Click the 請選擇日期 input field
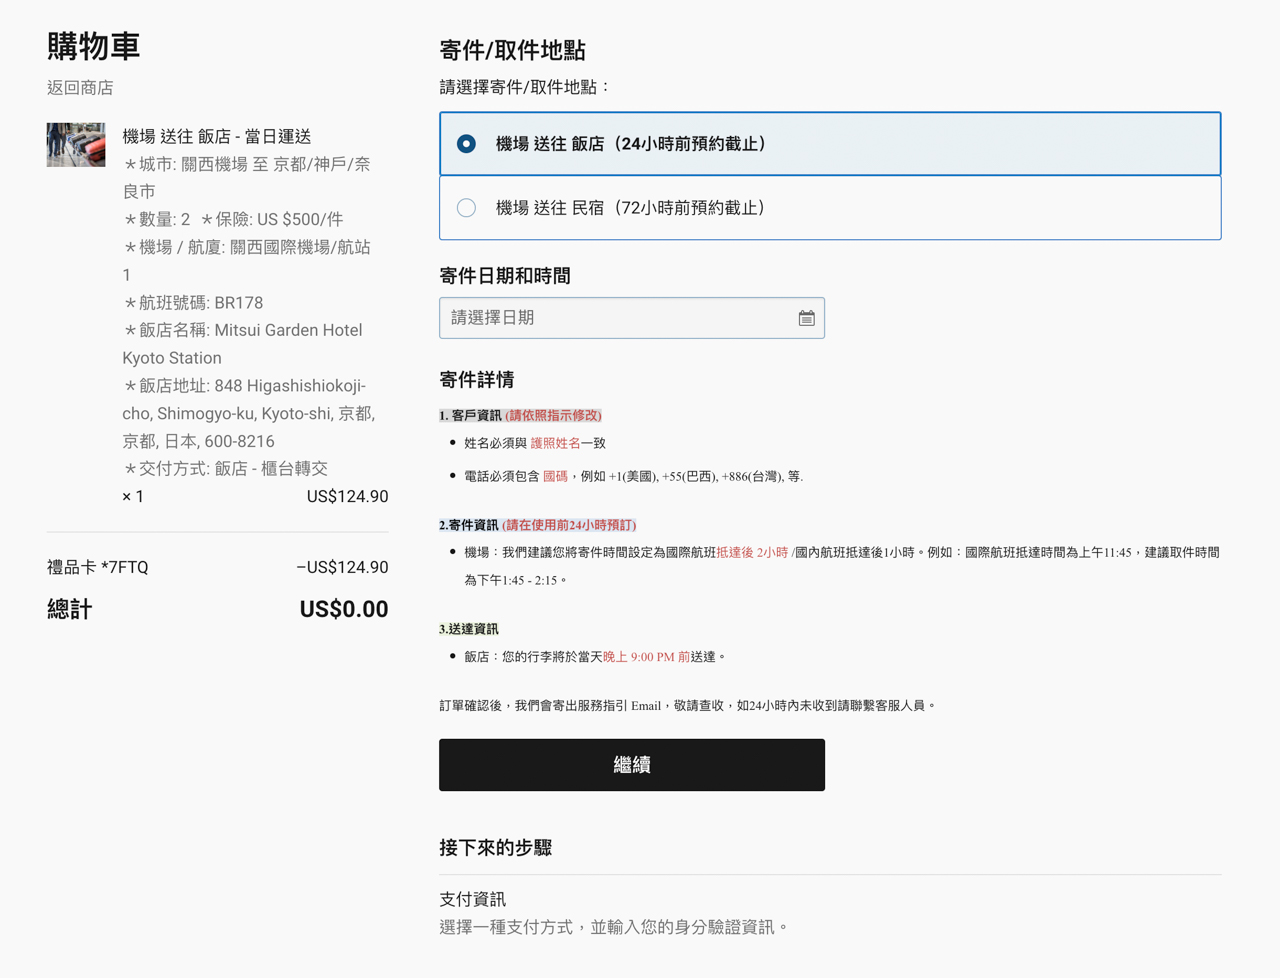Screen dimensions: 1280x978 click(x=632, y=318)
